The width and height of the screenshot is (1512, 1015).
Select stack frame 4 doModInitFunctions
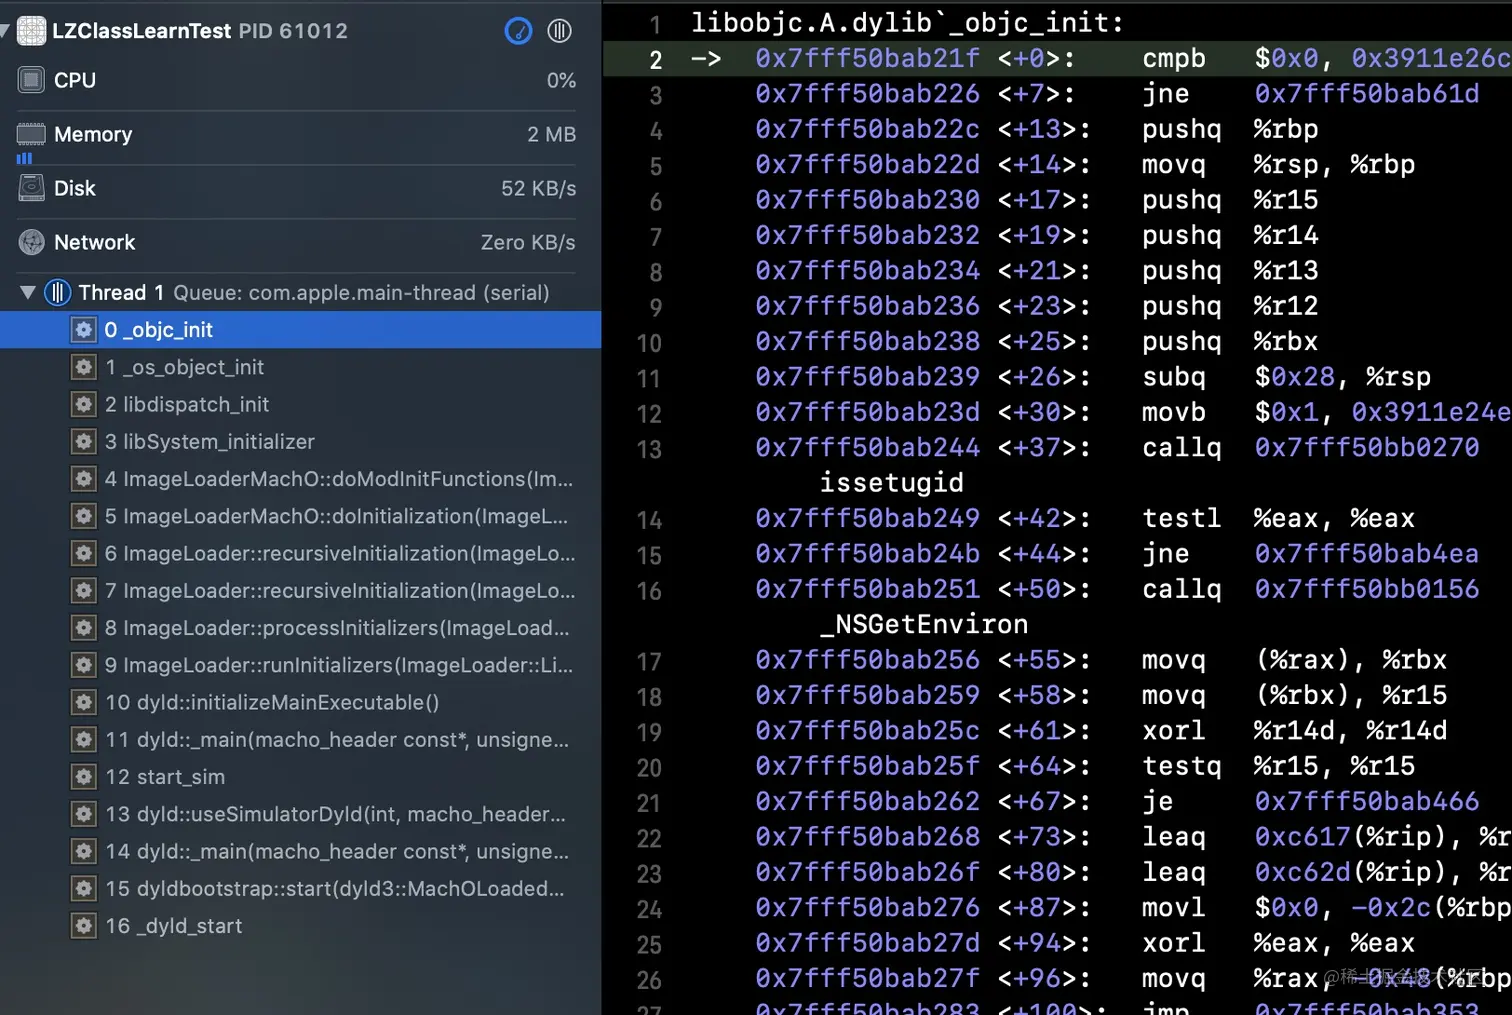coord(300,479)
